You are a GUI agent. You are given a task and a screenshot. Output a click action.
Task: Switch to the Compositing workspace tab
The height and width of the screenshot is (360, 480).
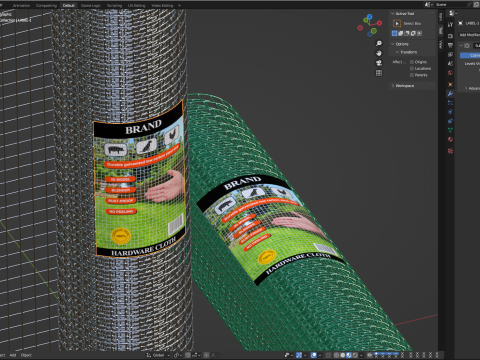point(46,5)
